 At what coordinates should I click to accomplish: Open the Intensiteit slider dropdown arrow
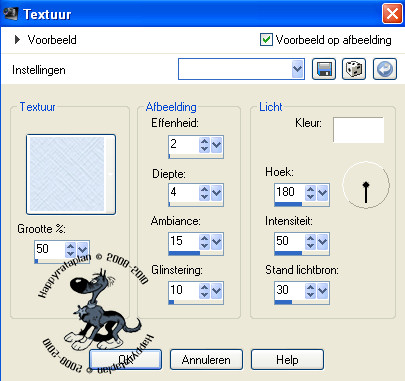pyautogui.click(x=323, y=242)
